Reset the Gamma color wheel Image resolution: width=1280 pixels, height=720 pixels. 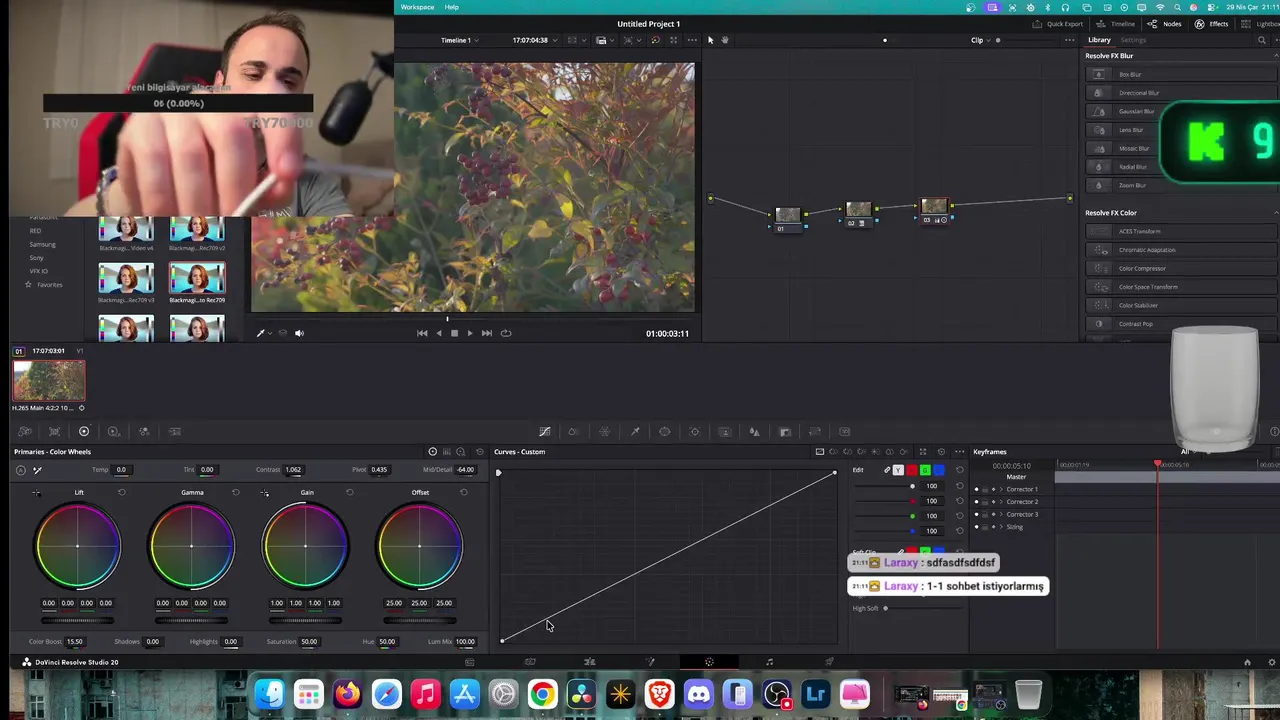(236, 493)
